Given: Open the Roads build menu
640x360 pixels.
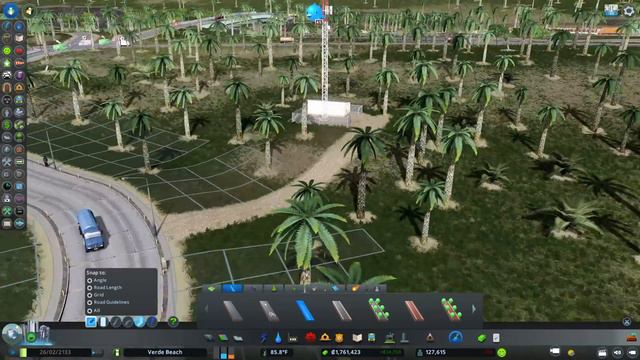Looking at the screenshot, I should click(x=209, y=338).
